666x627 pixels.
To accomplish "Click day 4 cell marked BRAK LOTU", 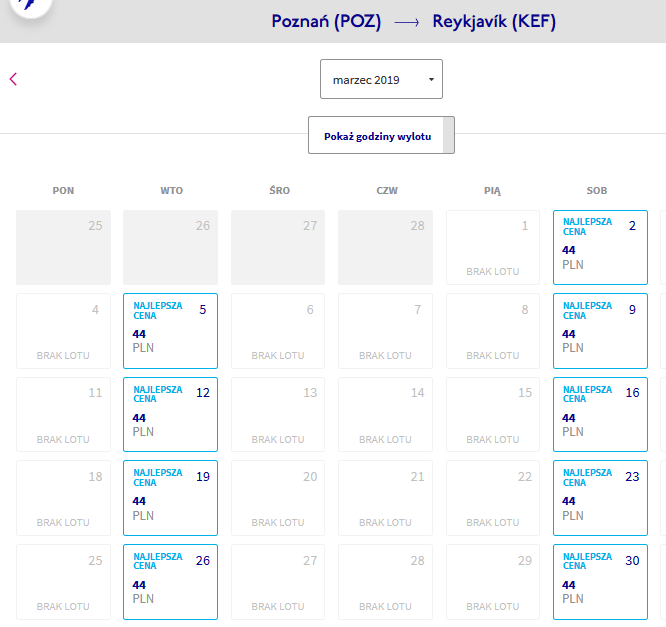I will click(x=63, y=331).
